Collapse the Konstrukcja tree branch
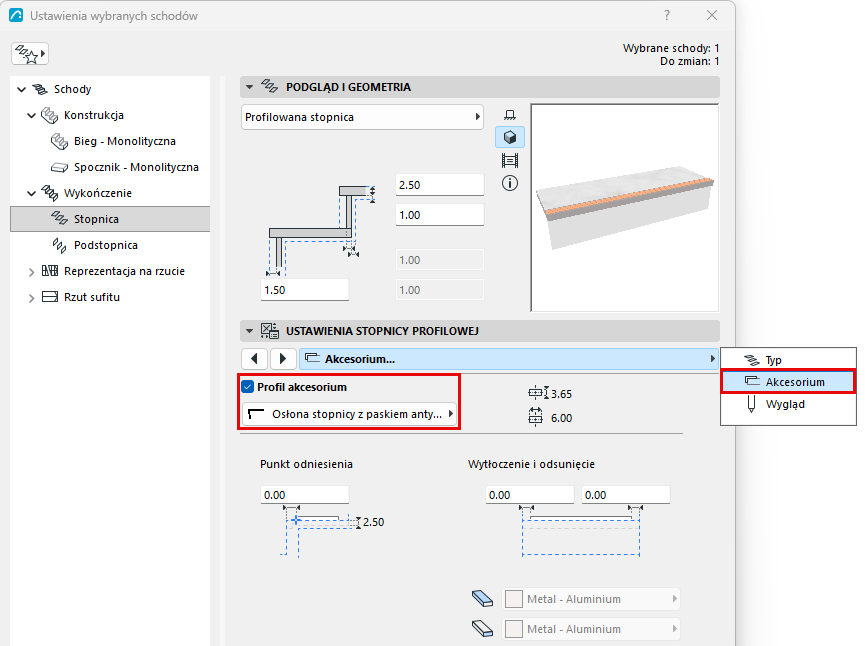The image size is (865, 646). [31, 115]
